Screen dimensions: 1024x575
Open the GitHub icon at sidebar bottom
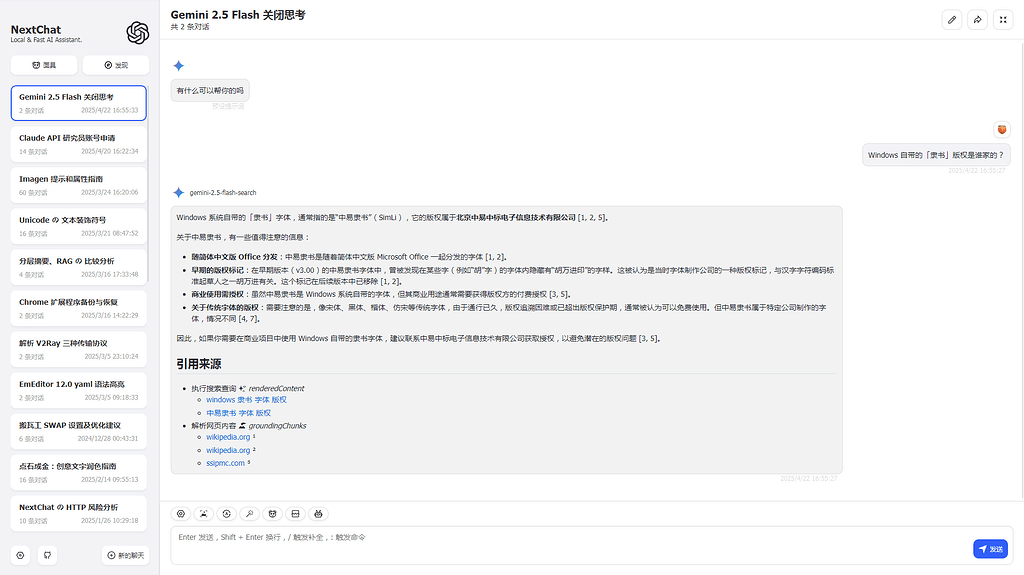(x=47, y=555)
